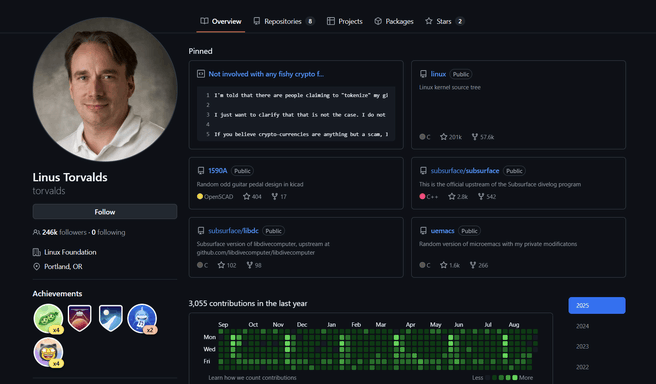Open the Mars 2020 Contributor badge
This screenshot has width=656, height=384.
(x=79, y=318)
